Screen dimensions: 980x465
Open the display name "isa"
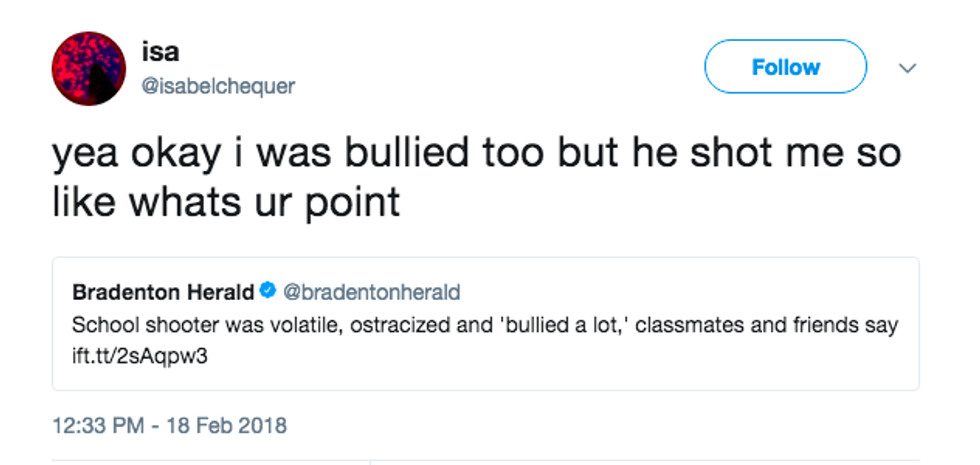click(x=160, y=53)
